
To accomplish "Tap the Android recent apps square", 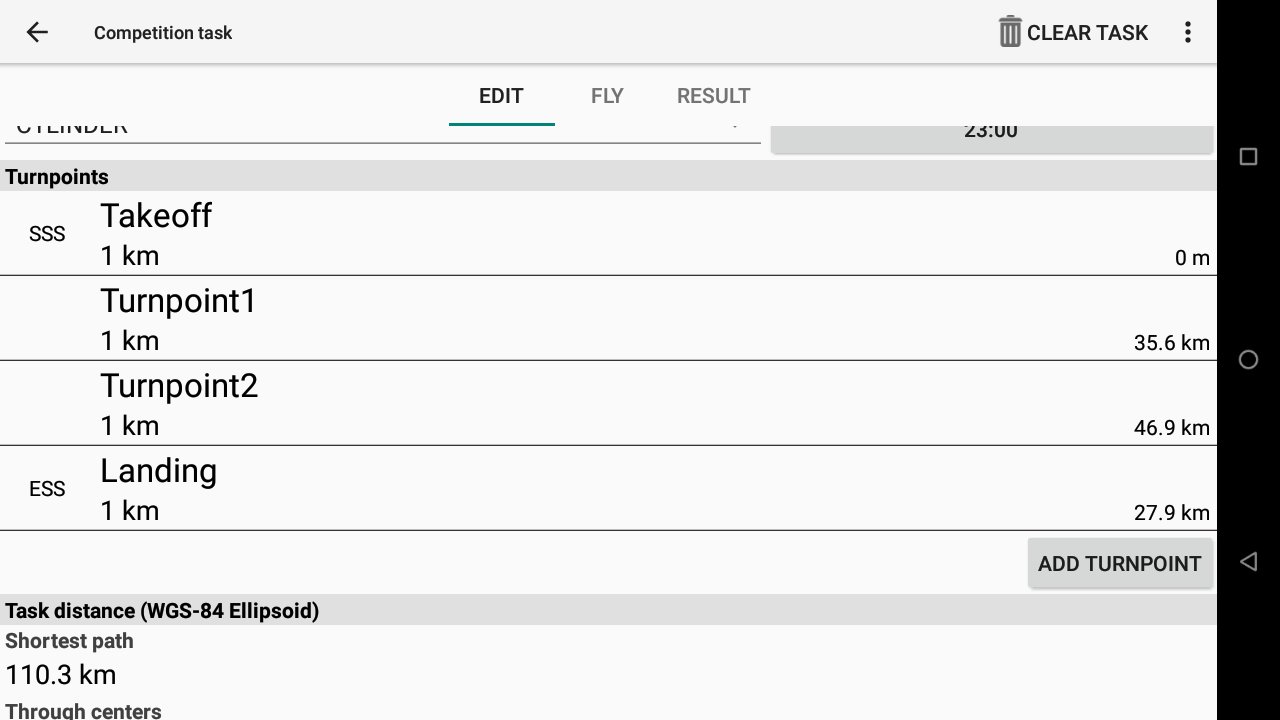I will click(x=1248, y=157).
